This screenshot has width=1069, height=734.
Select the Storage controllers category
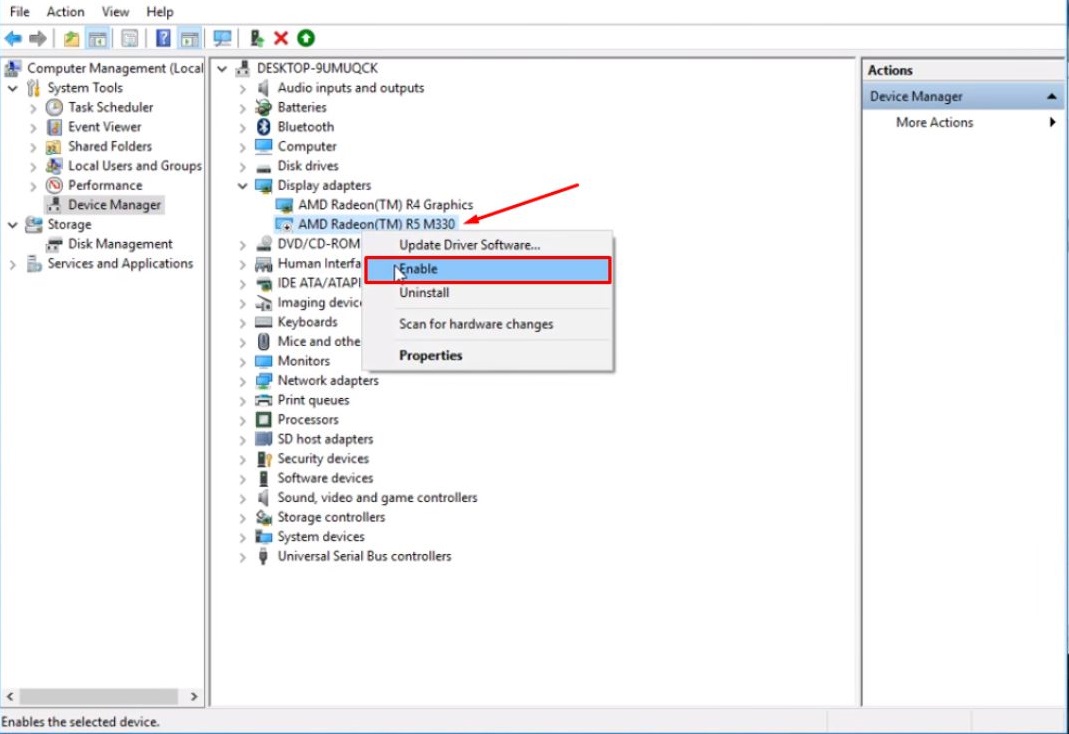coord(331,517)
